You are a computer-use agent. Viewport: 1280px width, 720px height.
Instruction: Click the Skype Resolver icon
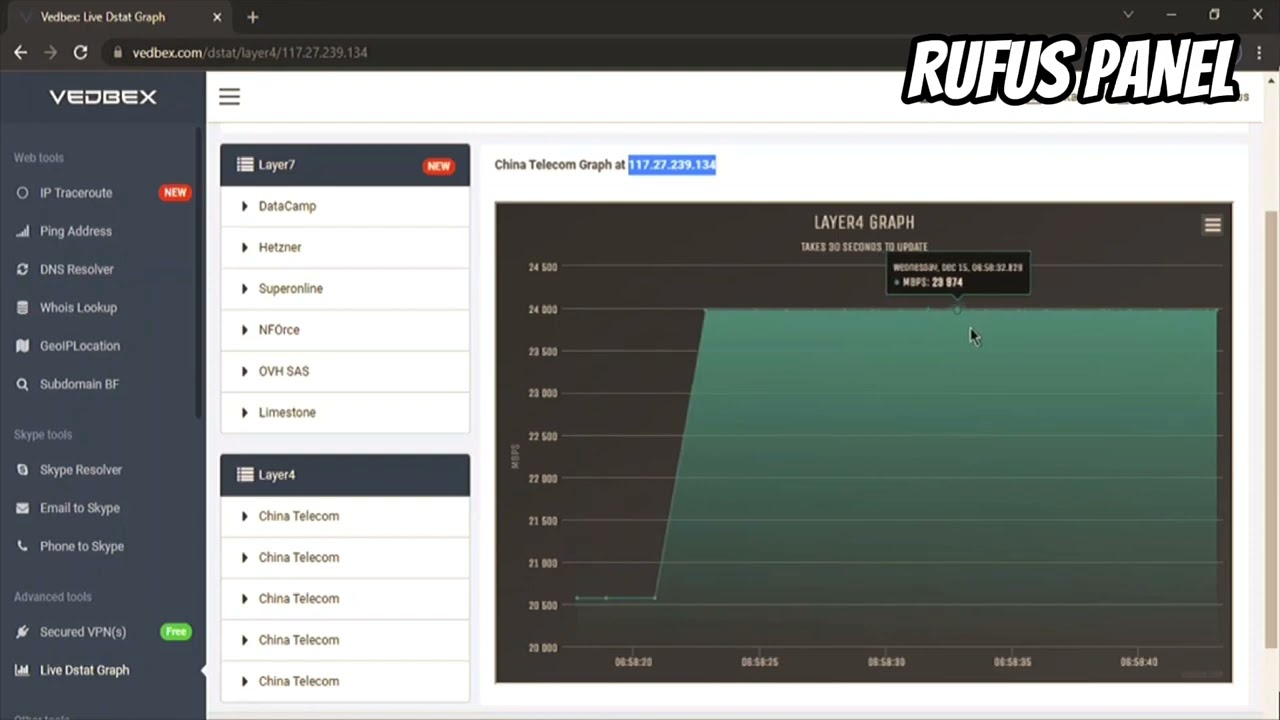coord(22,470)
